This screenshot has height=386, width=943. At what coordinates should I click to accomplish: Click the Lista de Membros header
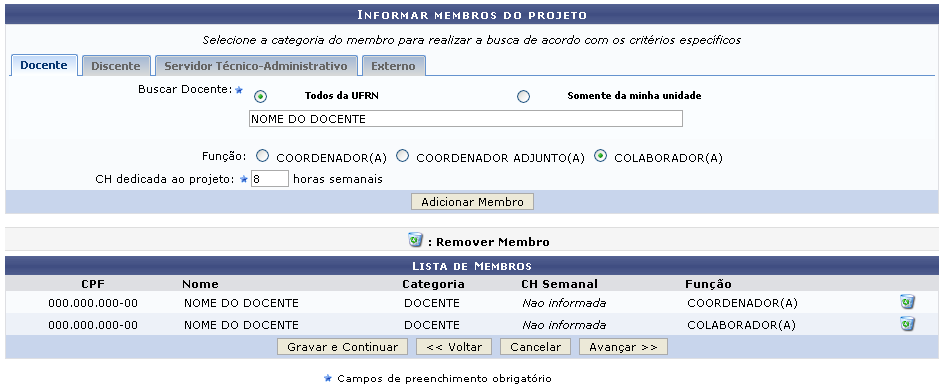pyautogui.click(x=472, y=266)
